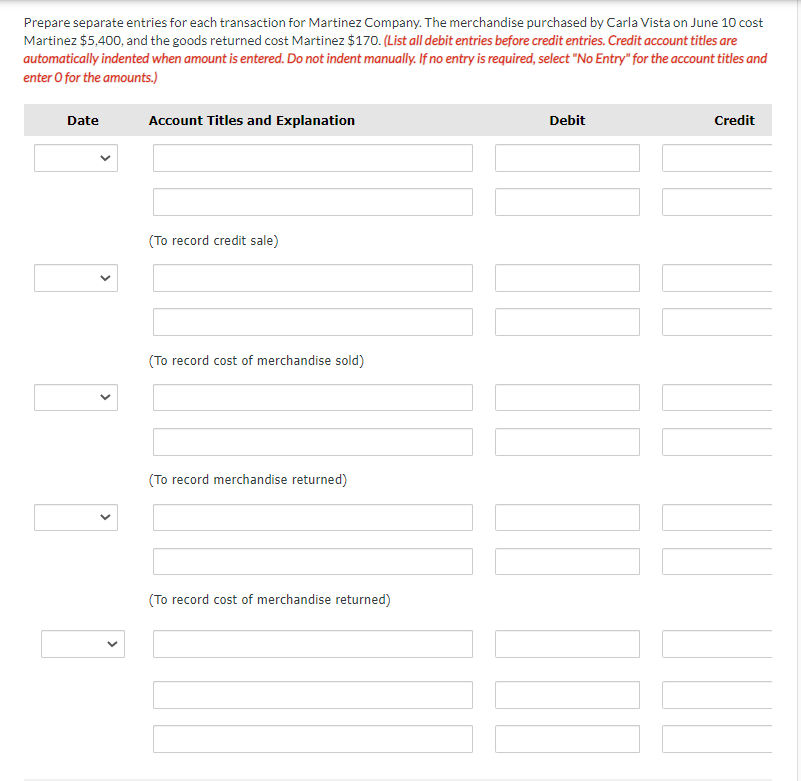
Task: Click the Debit column header
Action: click(x=567, y=120)
